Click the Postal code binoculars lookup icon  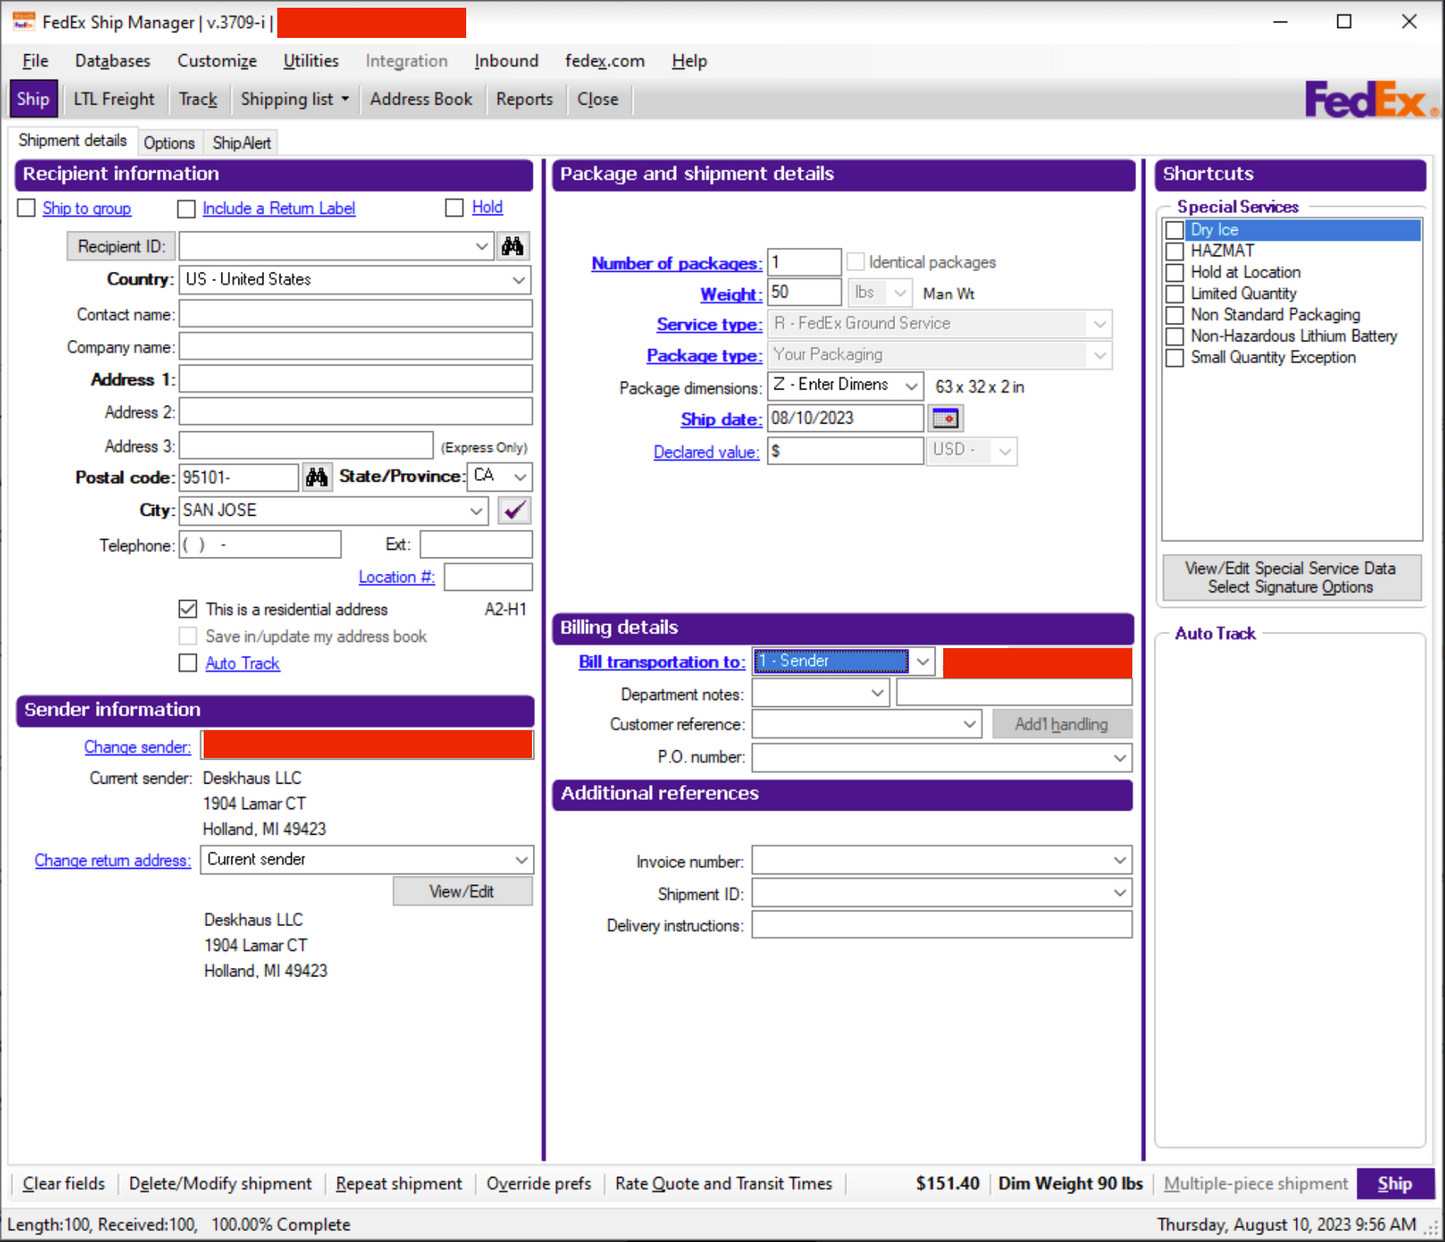point(317,477)
